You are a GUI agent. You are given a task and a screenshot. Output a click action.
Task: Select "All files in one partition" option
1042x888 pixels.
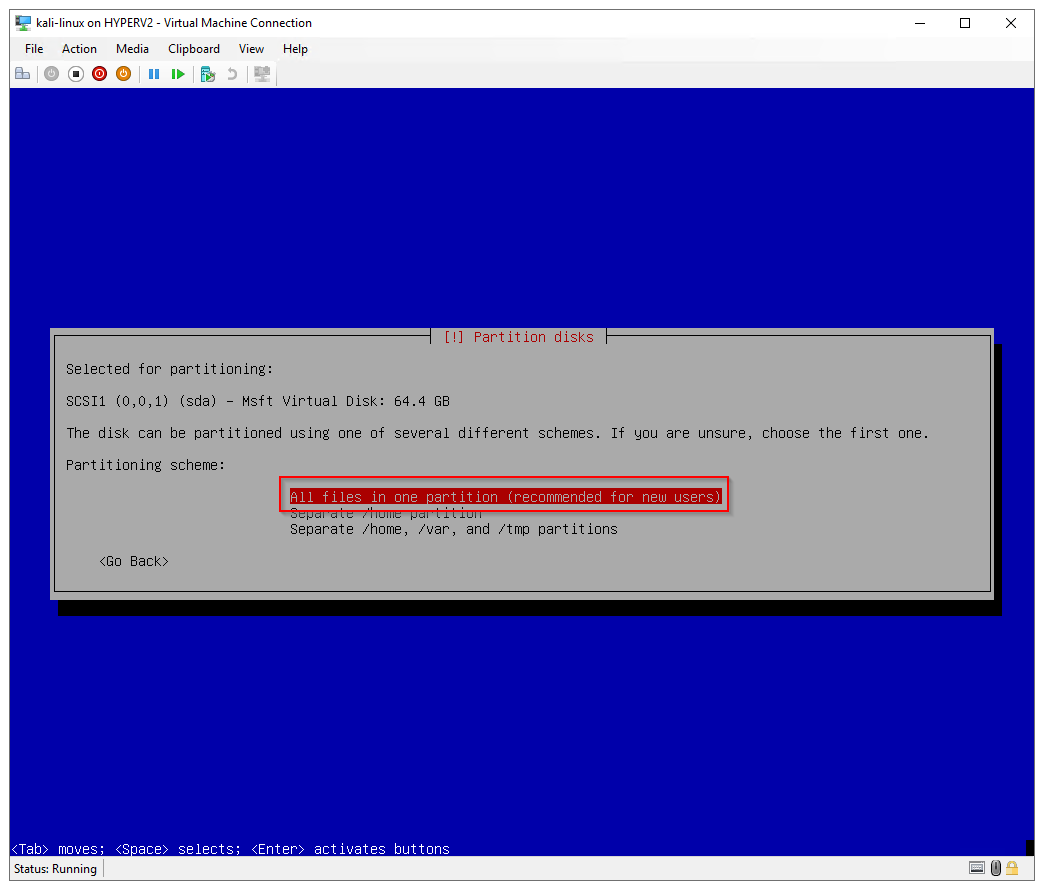click(505, 497)
